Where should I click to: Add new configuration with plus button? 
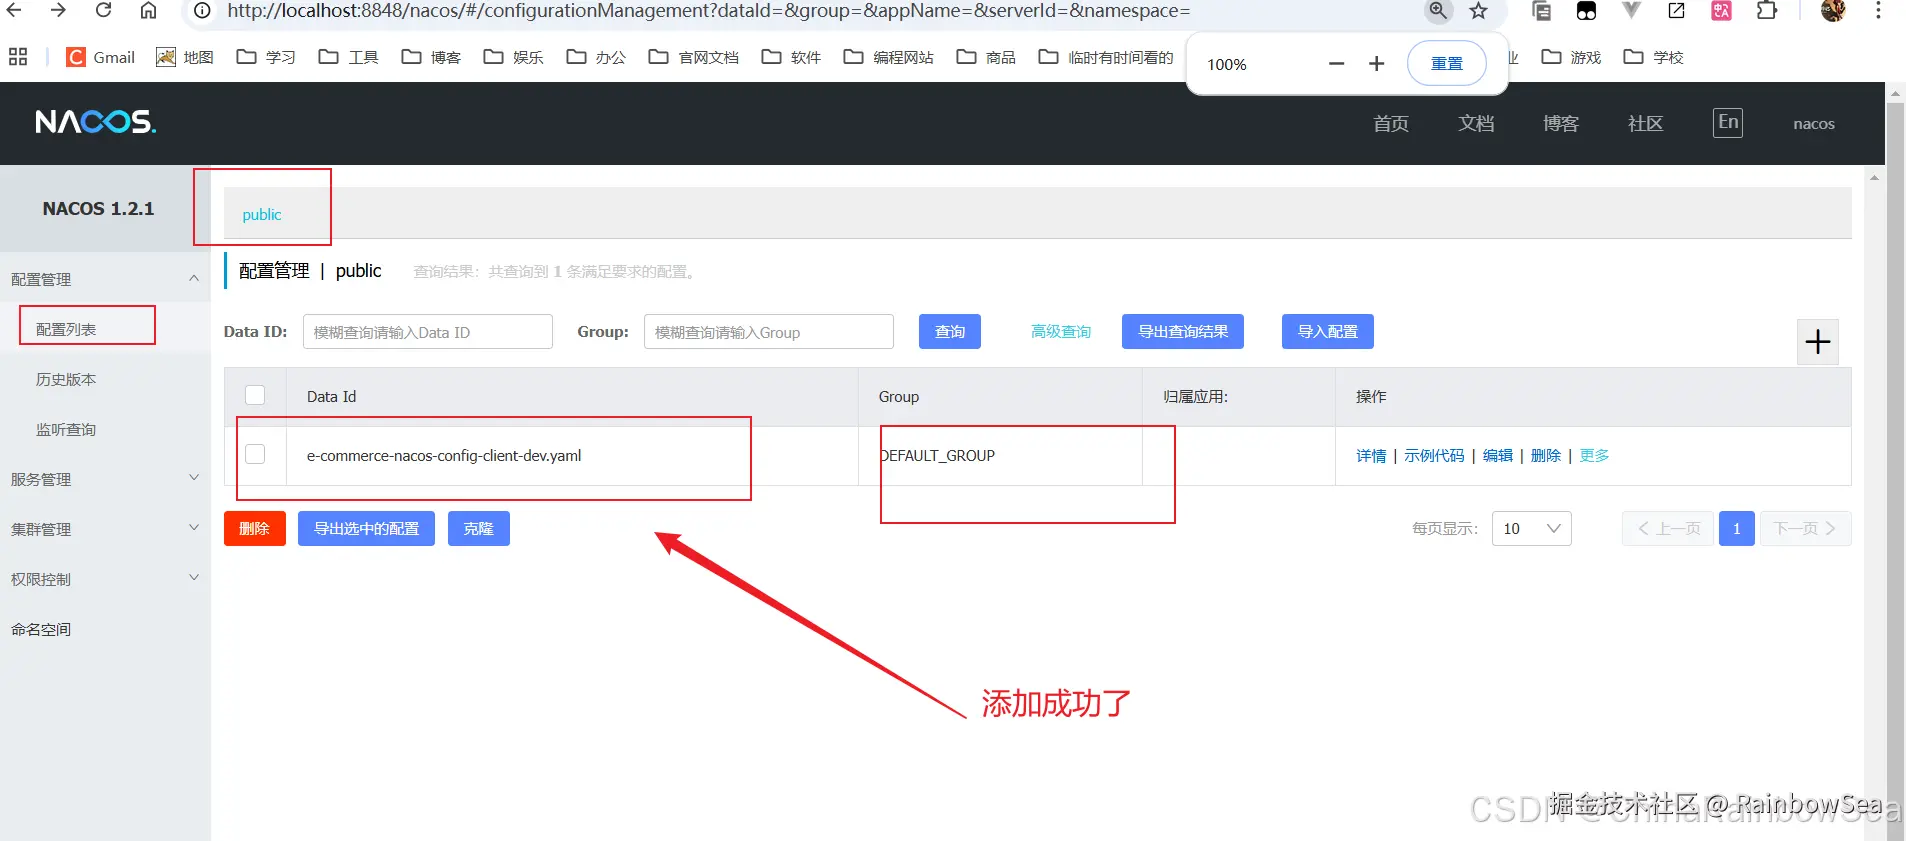coord(1818,342)
